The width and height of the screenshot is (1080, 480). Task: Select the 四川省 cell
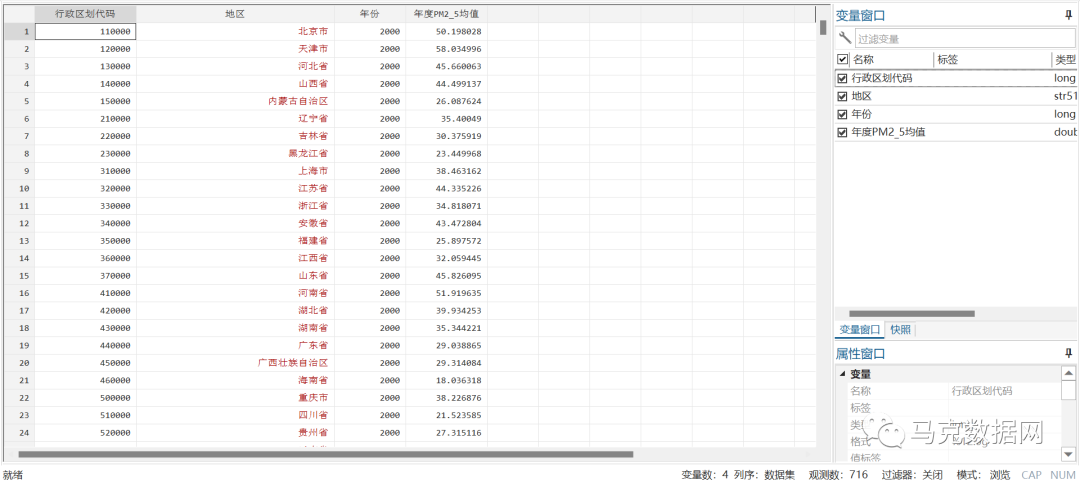click(236, 415)
